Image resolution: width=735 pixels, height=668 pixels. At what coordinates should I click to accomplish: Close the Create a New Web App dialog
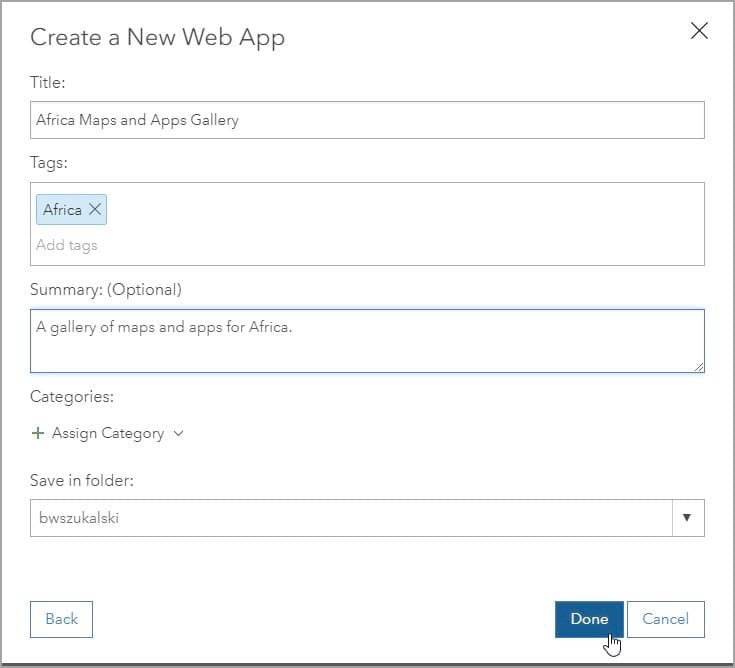[x=699, y=31]
